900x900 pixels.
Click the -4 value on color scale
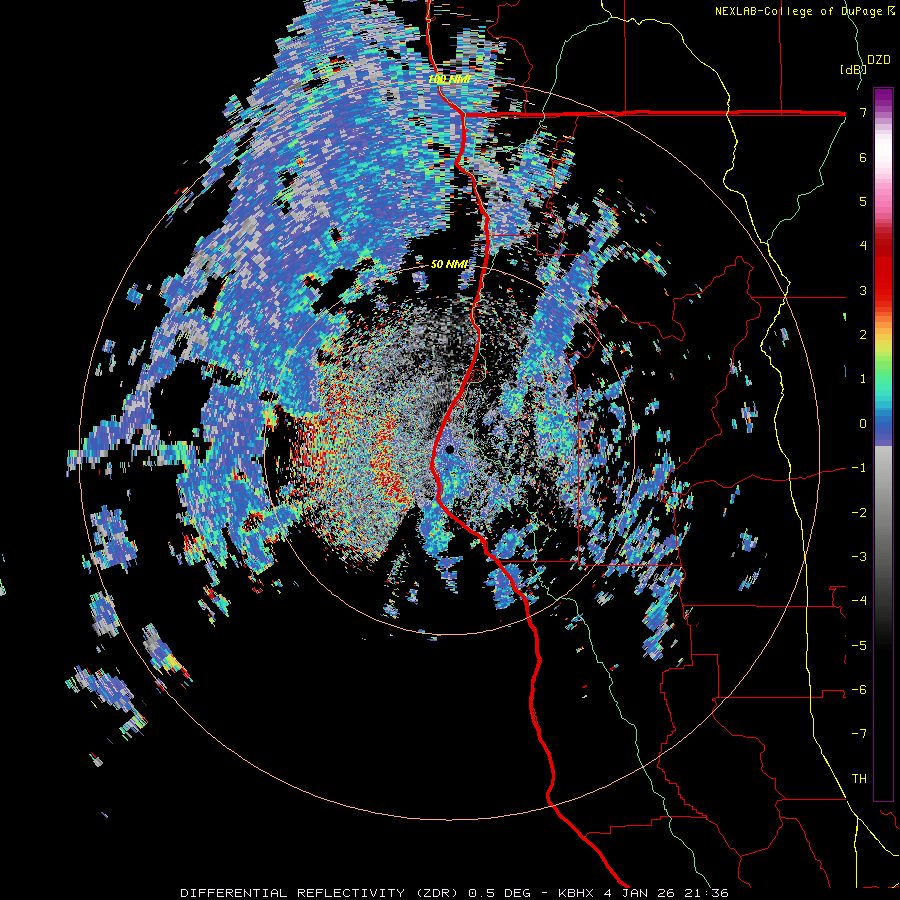pyautogui.click(x=859, y=601)
